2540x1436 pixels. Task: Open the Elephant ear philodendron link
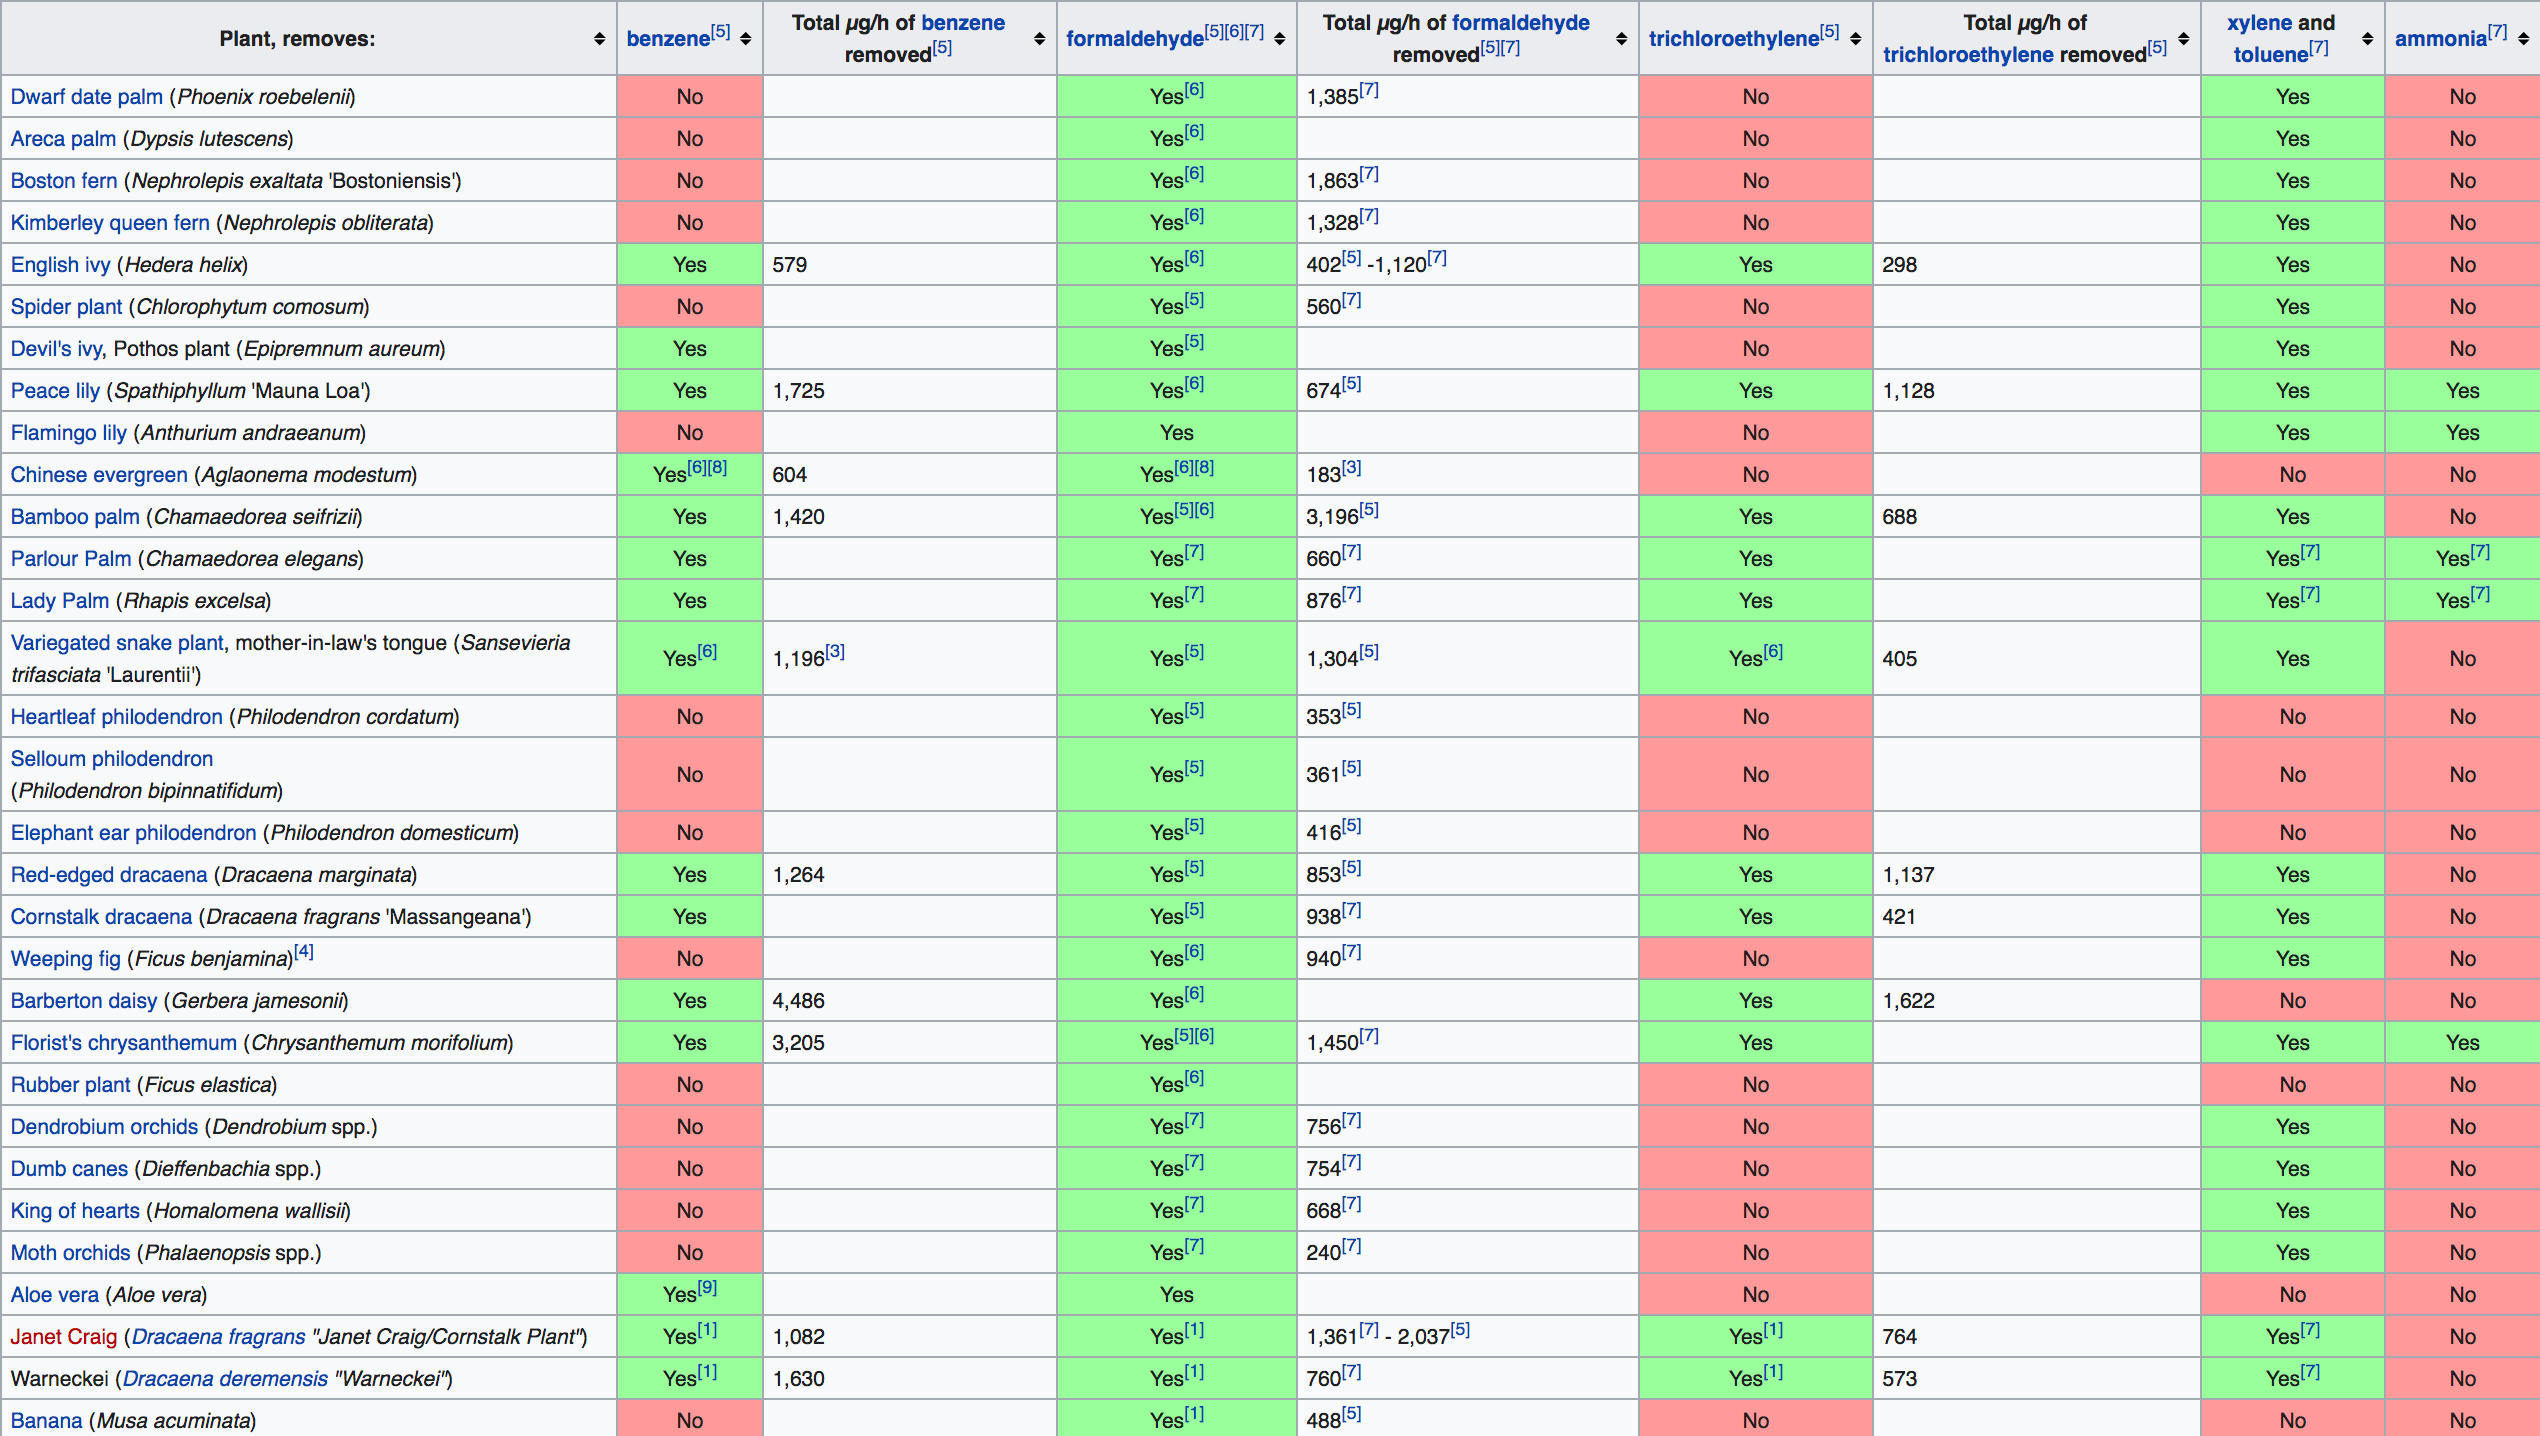[x=134, y=833]
